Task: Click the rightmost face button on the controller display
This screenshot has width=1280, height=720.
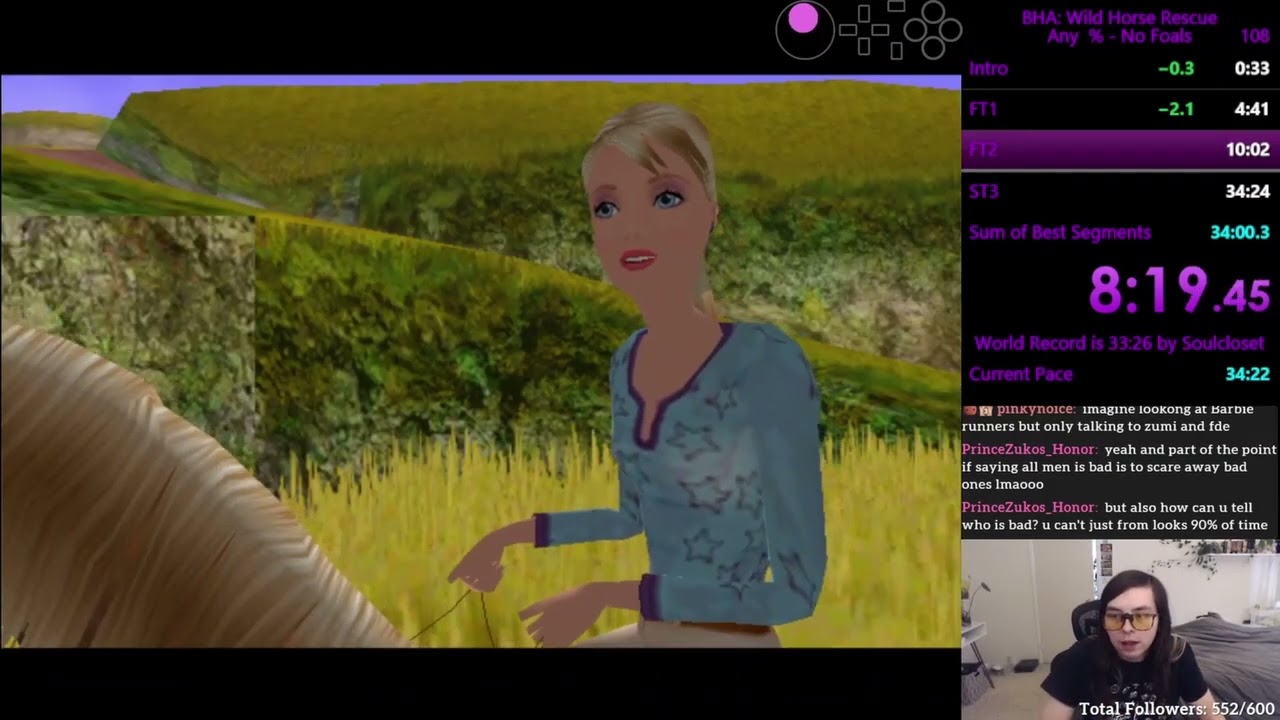Action: pyautogui.click(x=951, y=29)
